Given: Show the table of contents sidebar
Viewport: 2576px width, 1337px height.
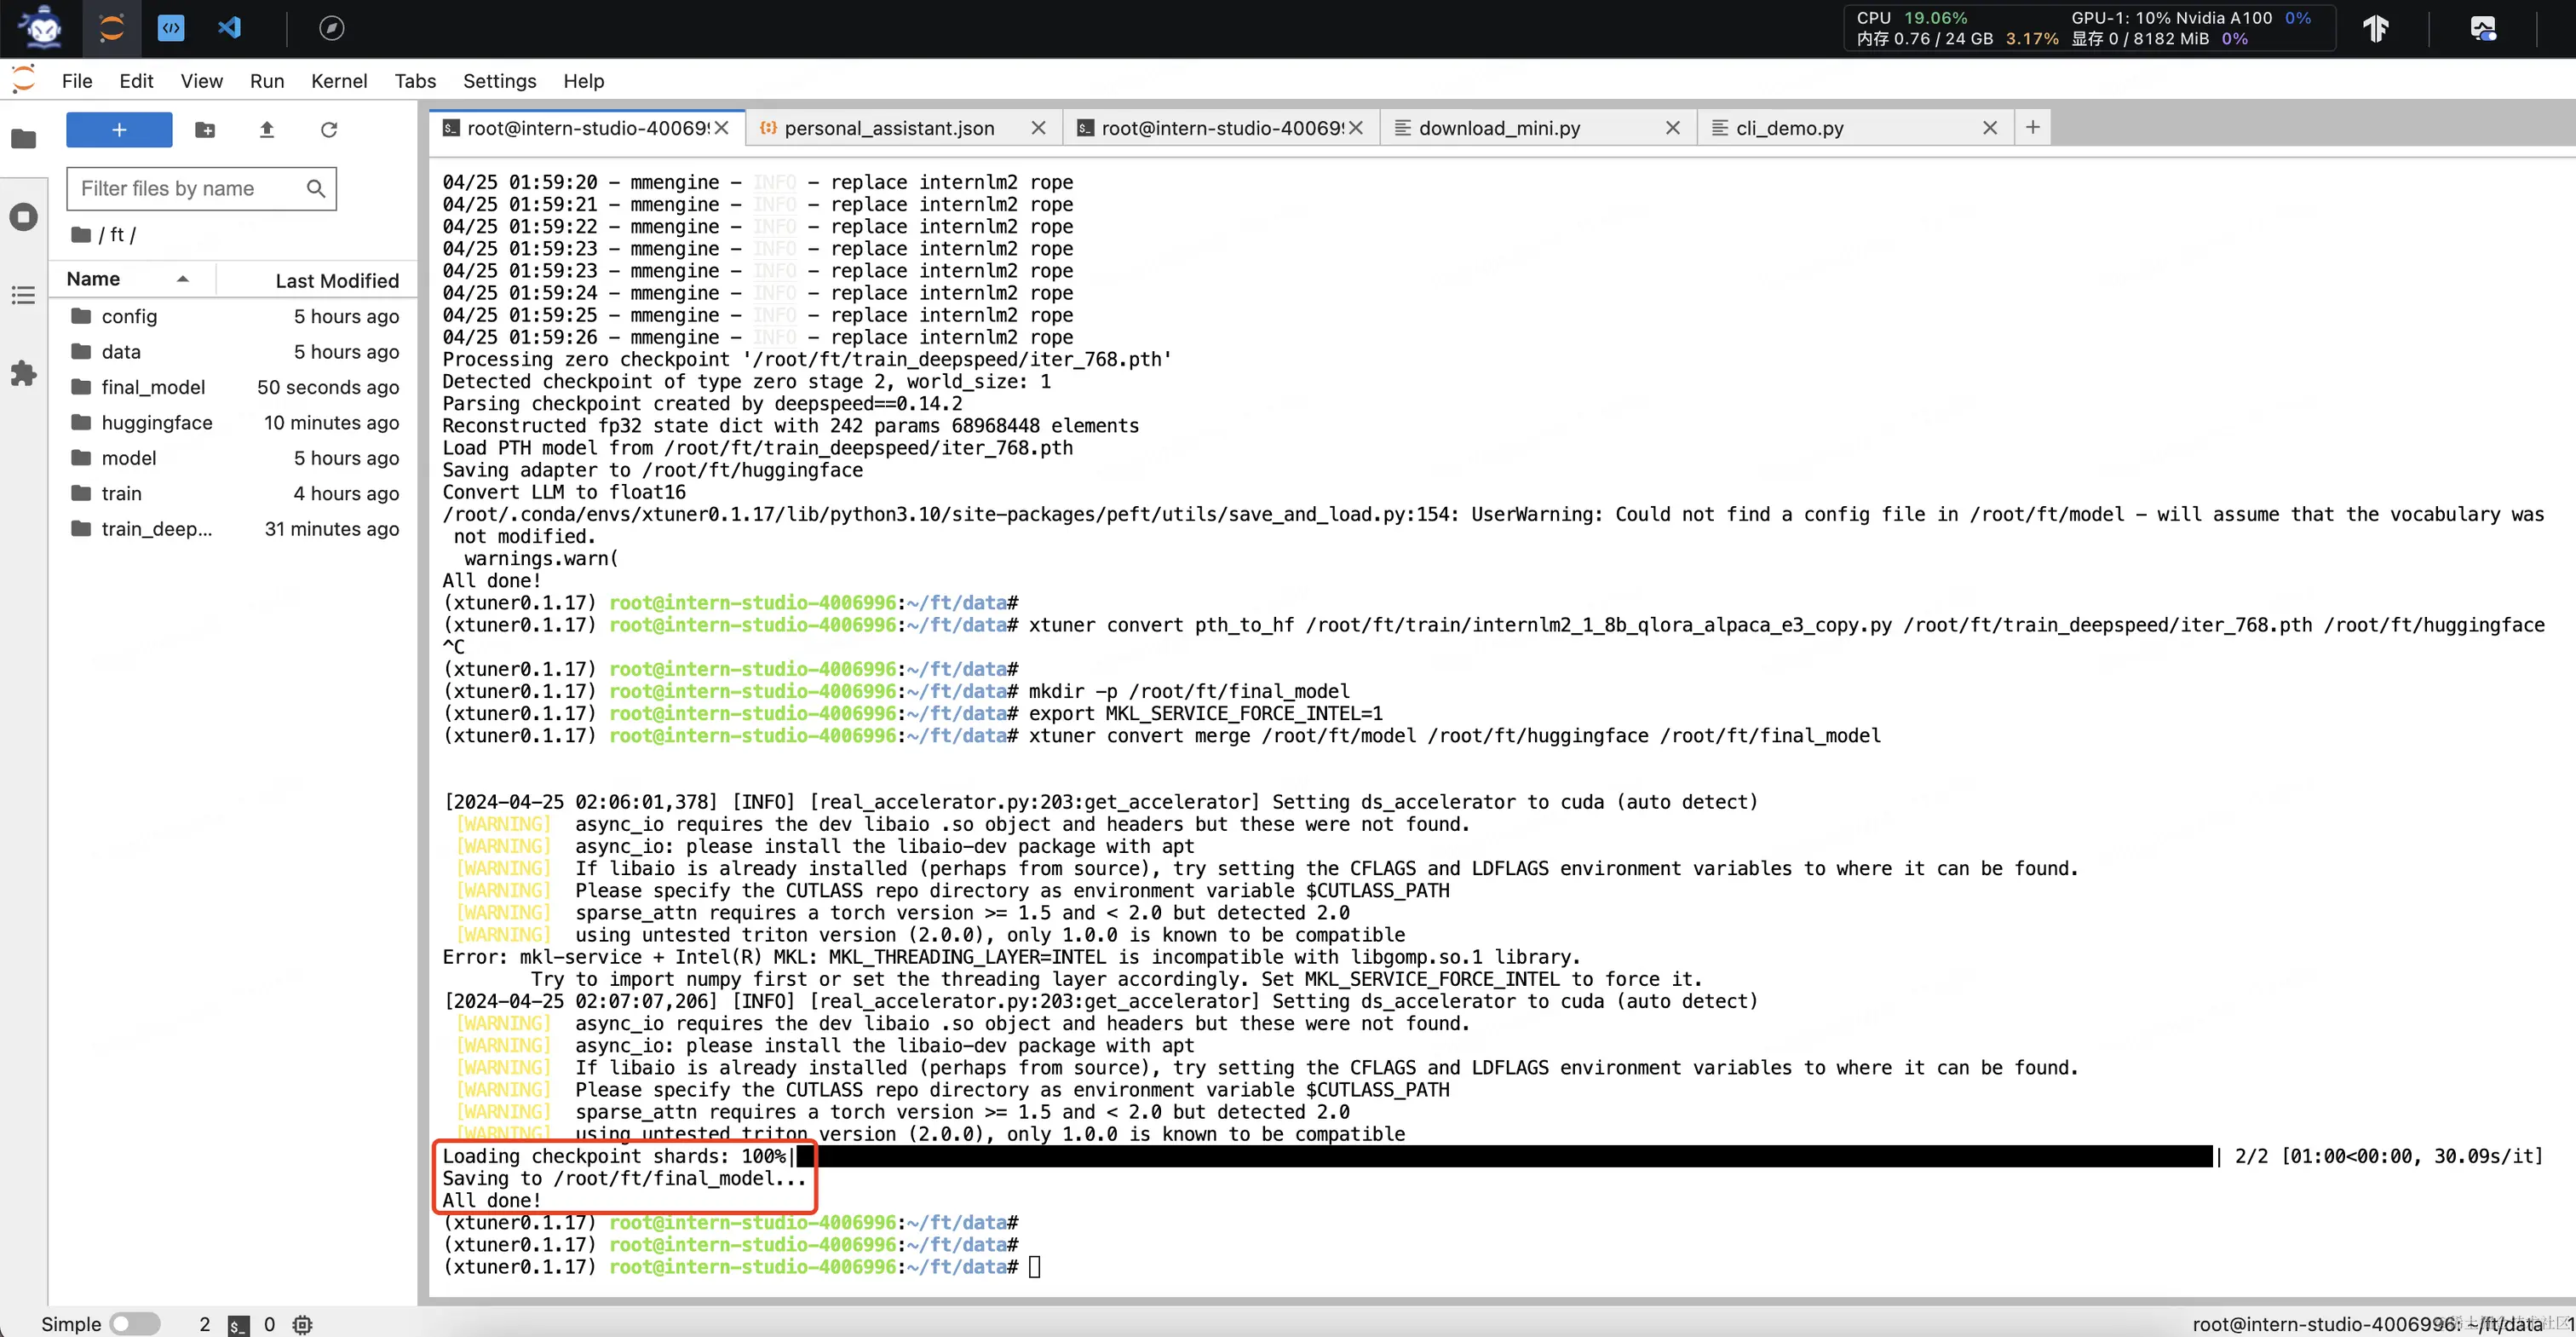Looking at the screenshot, I should point(23,295).
